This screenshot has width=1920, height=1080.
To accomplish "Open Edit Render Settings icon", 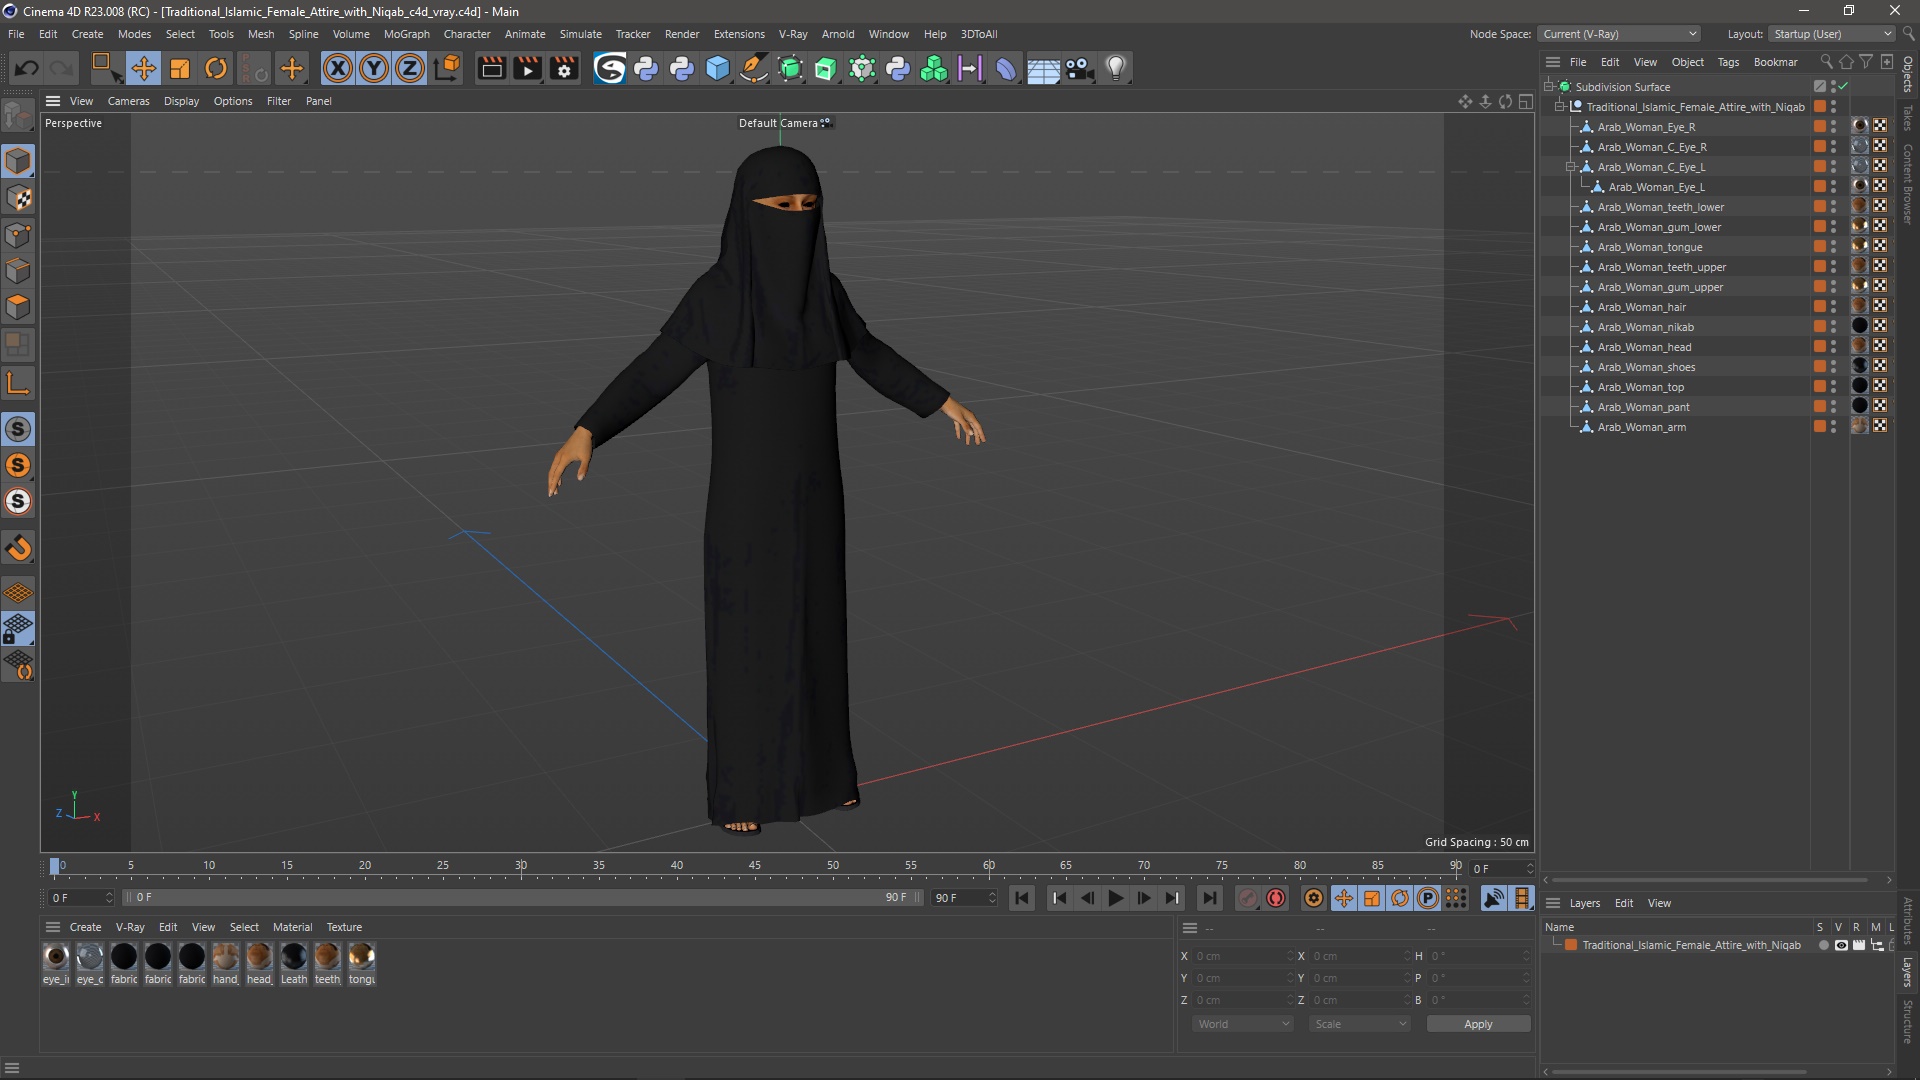I will click(x=565, y=68).
